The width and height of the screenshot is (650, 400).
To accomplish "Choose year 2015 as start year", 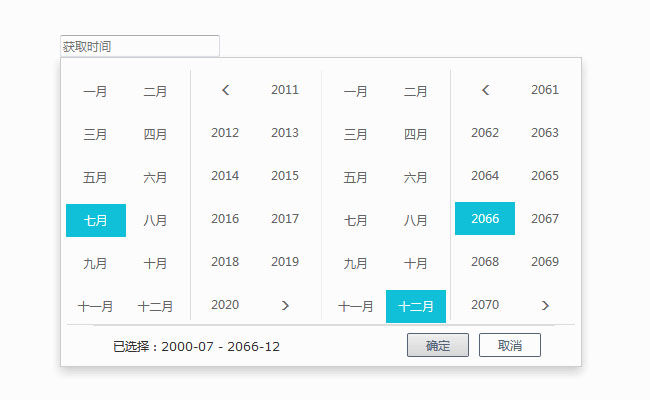I will tap(285, 176).
